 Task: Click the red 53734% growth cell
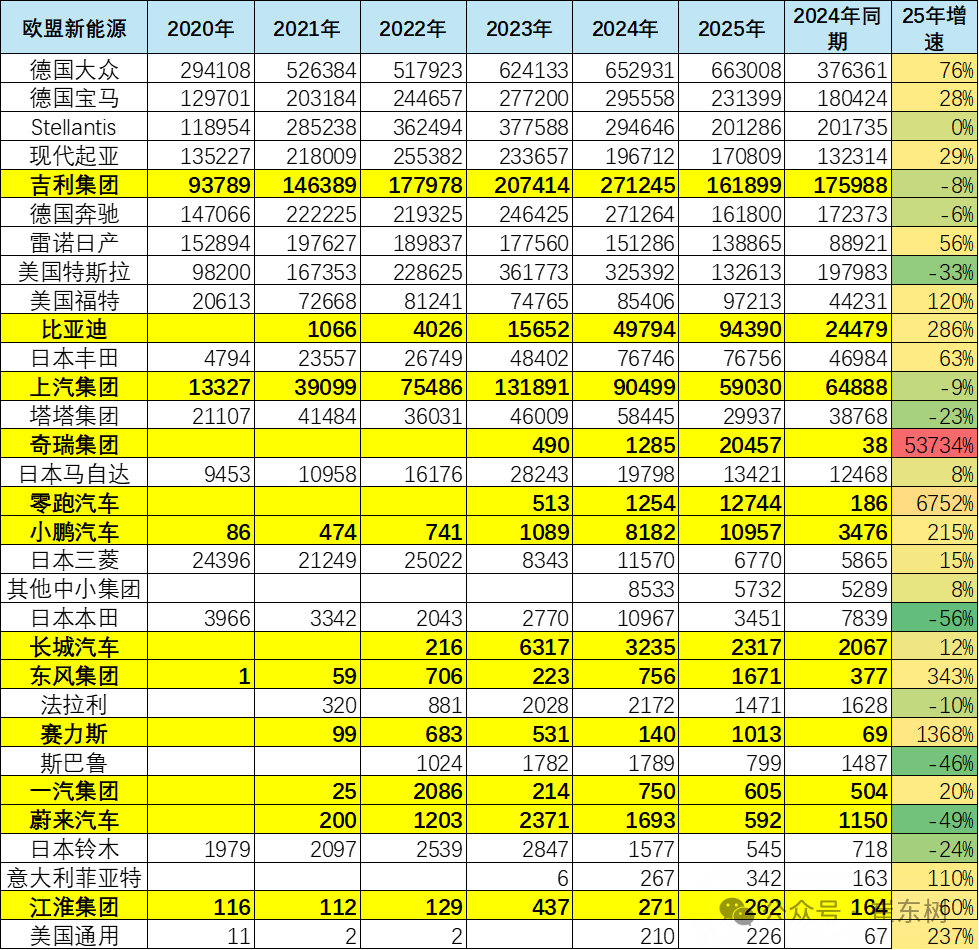tap(935, 444)
